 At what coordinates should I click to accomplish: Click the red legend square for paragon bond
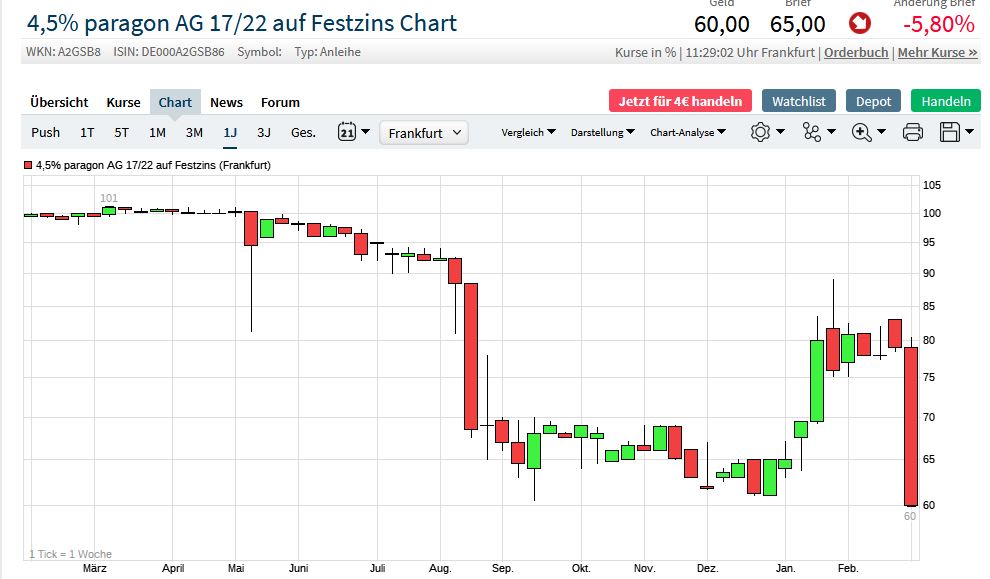tap(28, 165)
